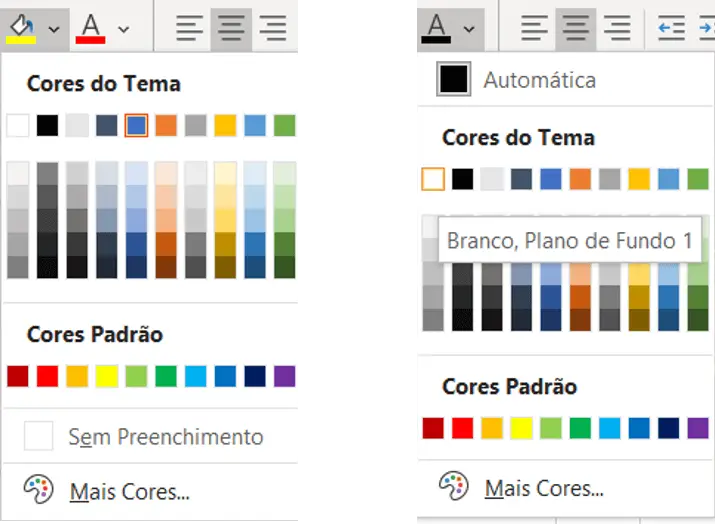
Task: Pick purple standard color in fill panel
Action: [285, 376]
